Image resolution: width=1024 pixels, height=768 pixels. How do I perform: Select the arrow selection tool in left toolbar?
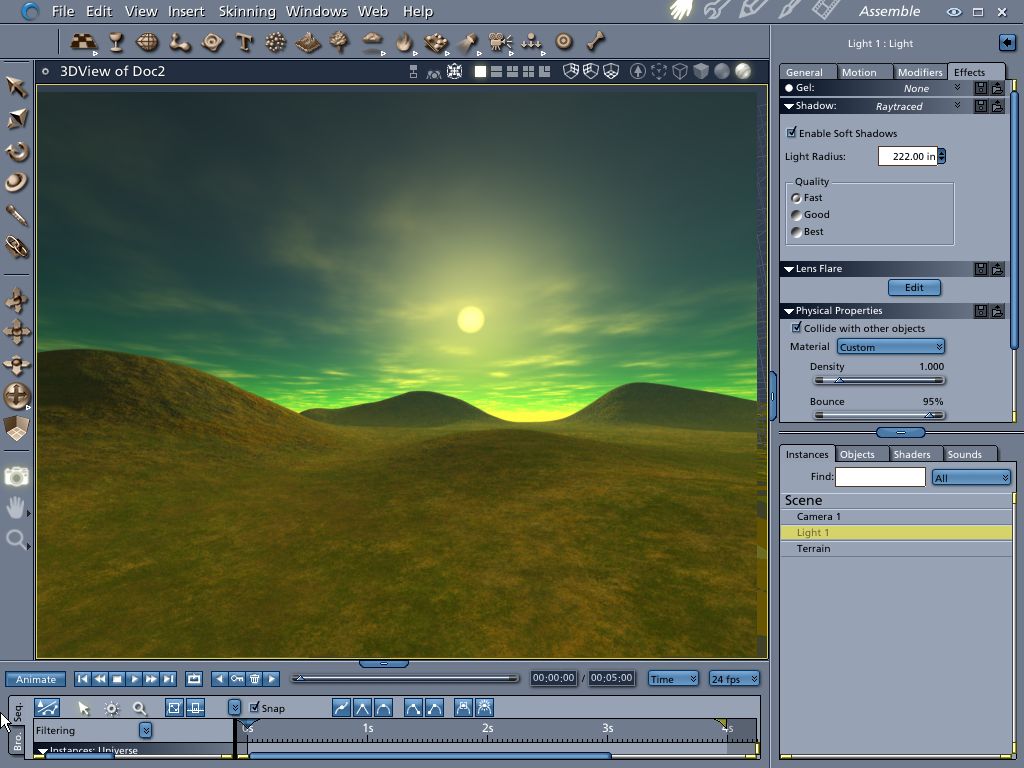pos(16,87)
